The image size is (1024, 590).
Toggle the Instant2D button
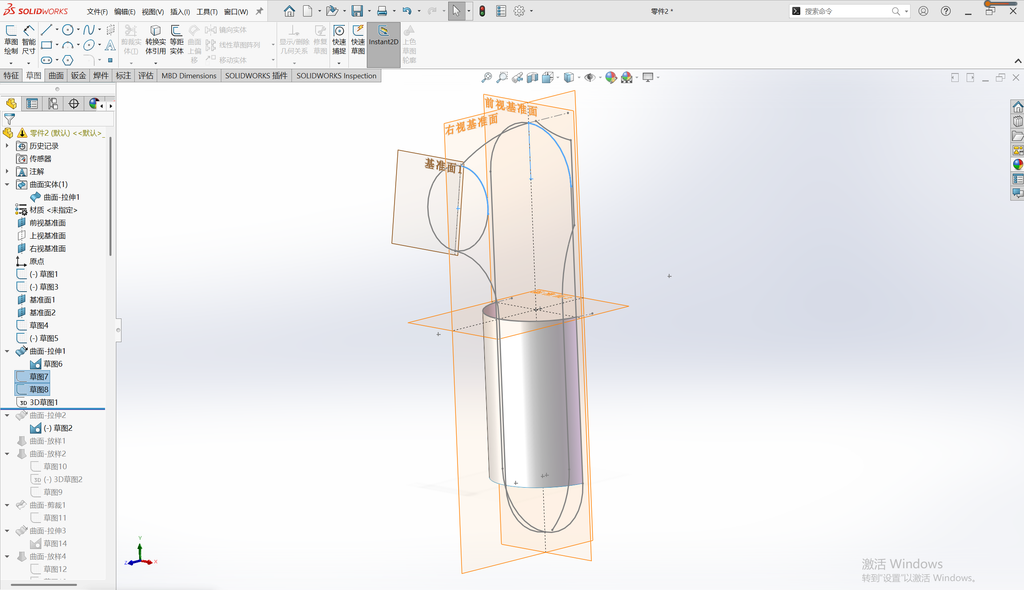(383, 36)
